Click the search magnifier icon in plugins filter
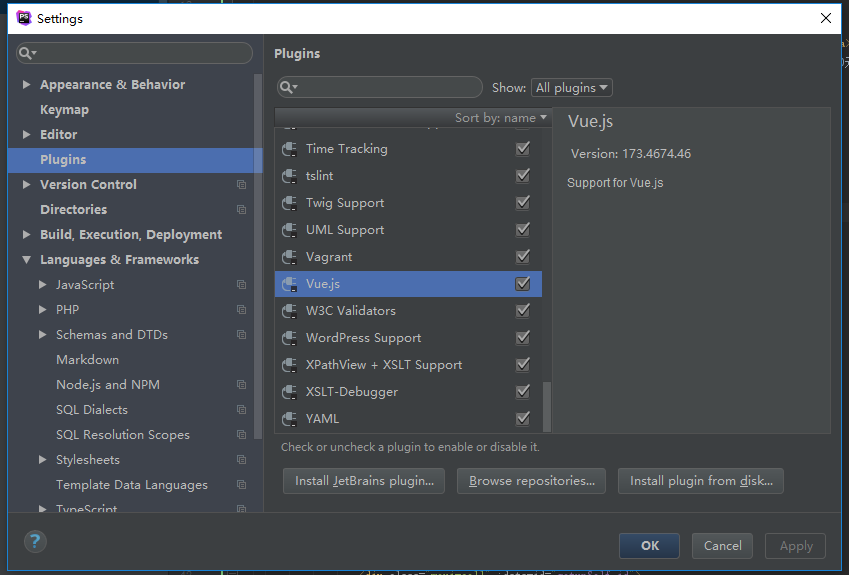The height and width of the screenshot is (575, 849). pyautogui.click(x=289, y=87)
